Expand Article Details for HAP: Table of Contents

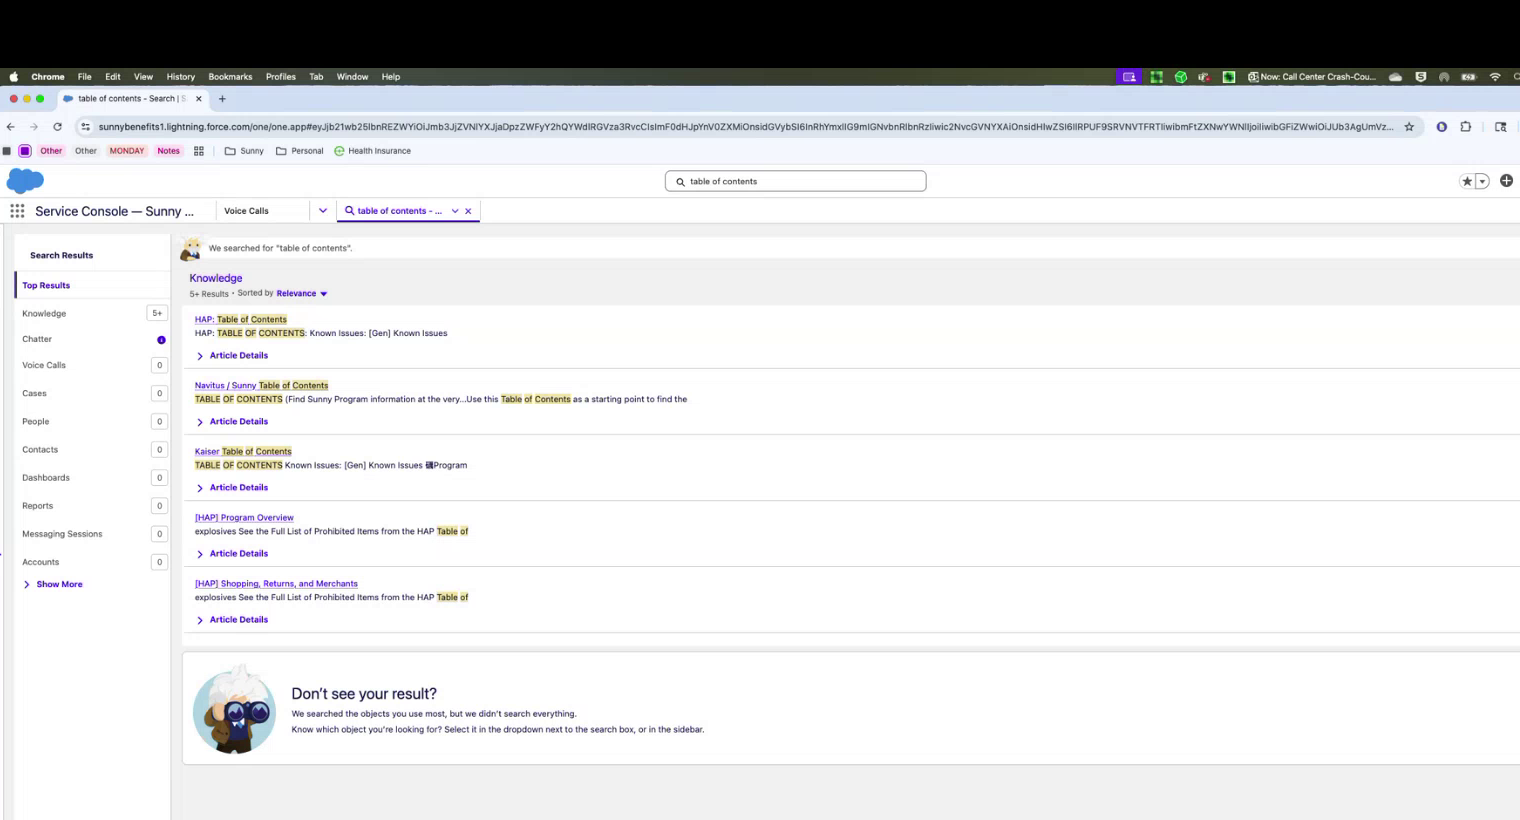tap(238, 356)
